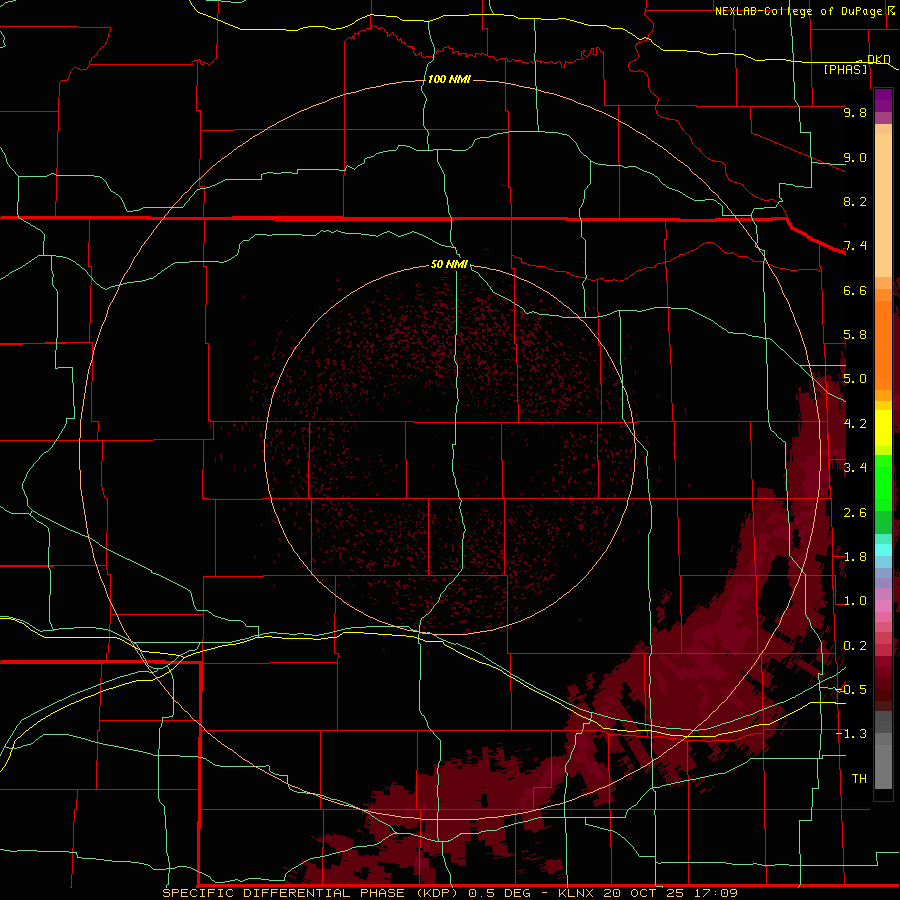Click the 50 NMI range ring label

[x=449, y=264]
